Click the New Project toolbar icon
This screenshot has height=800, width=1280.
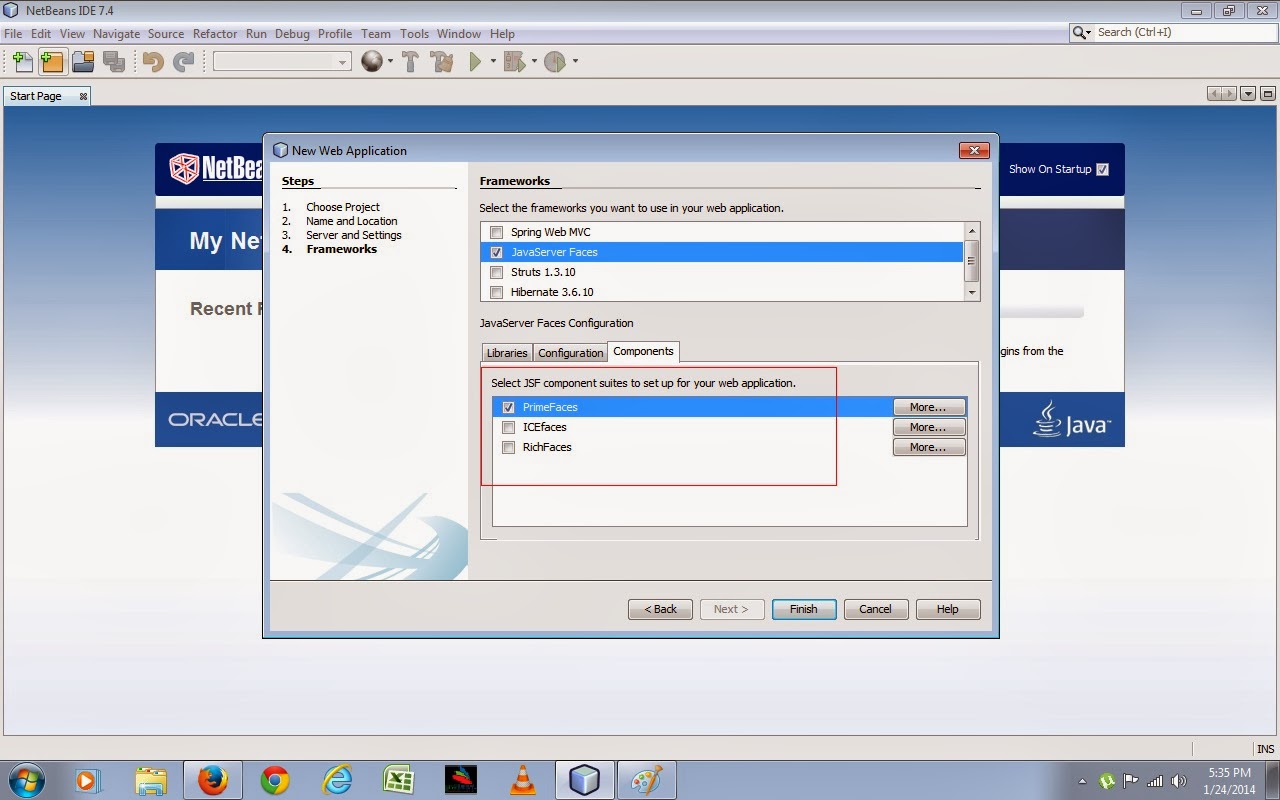[x=52, y=62]
